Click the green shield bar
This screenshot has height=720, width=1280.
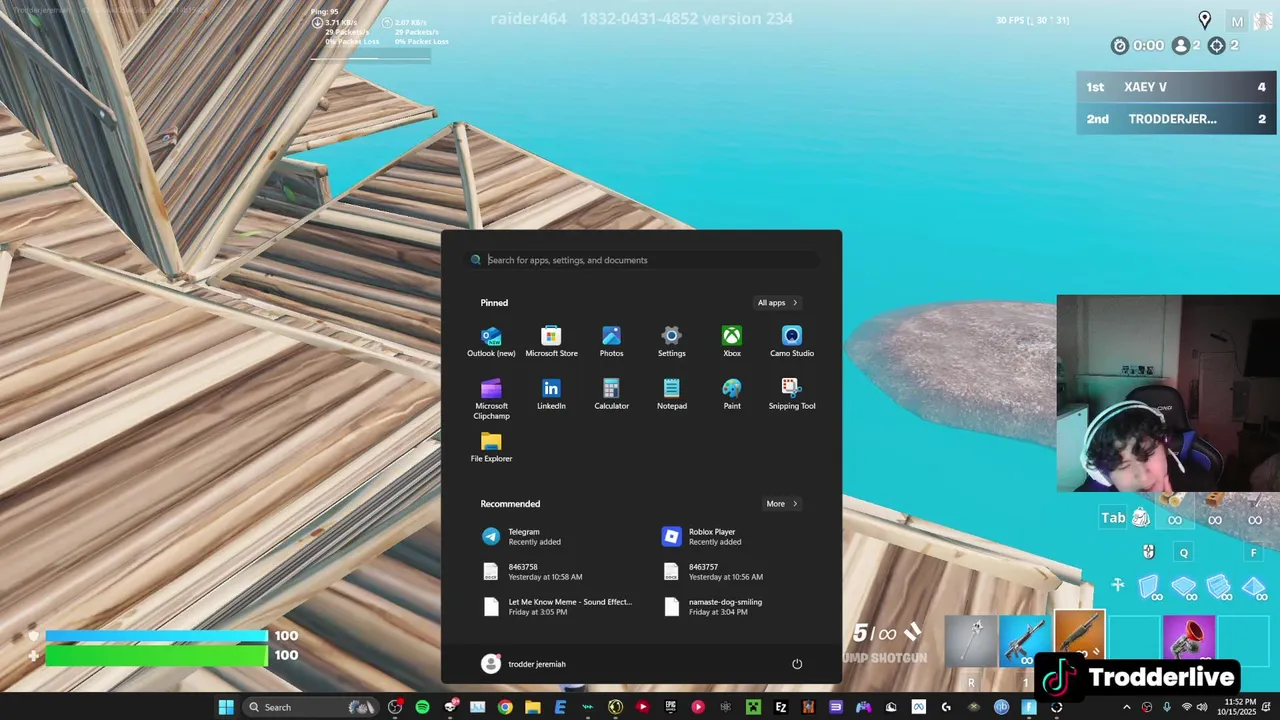[157, 656]
